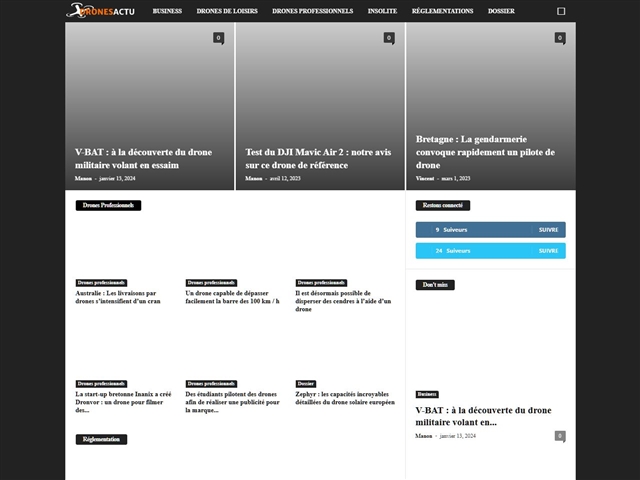Viewport: 640px width, 480px height.
Task: Click date mars 1, 2023
Action: point(456,178)
